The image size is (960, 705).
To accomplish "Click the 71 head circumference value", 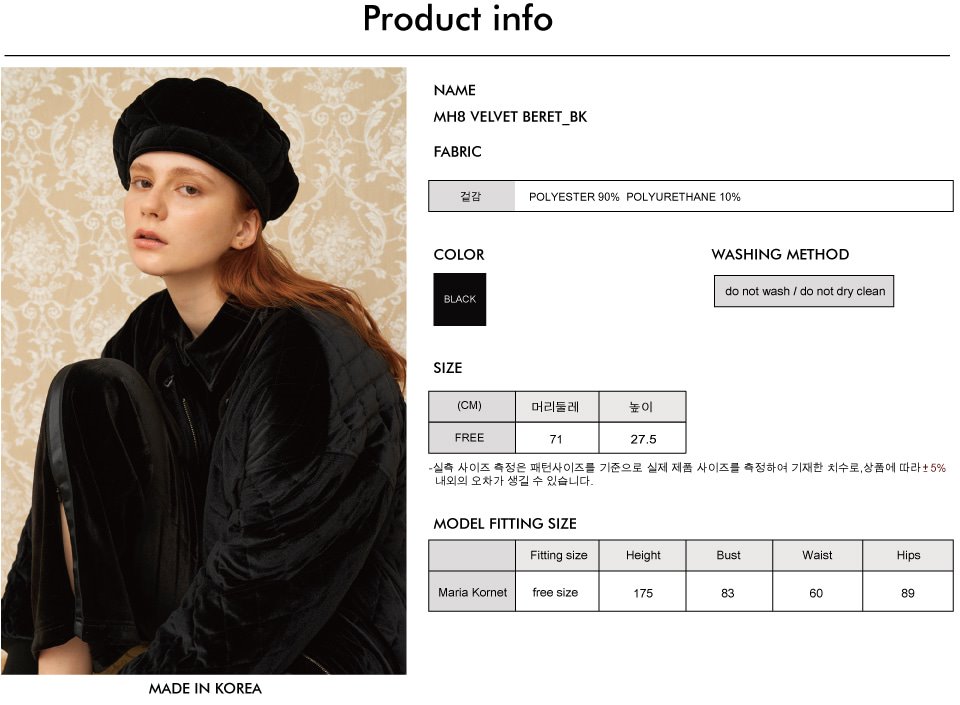I will point(557,439).
